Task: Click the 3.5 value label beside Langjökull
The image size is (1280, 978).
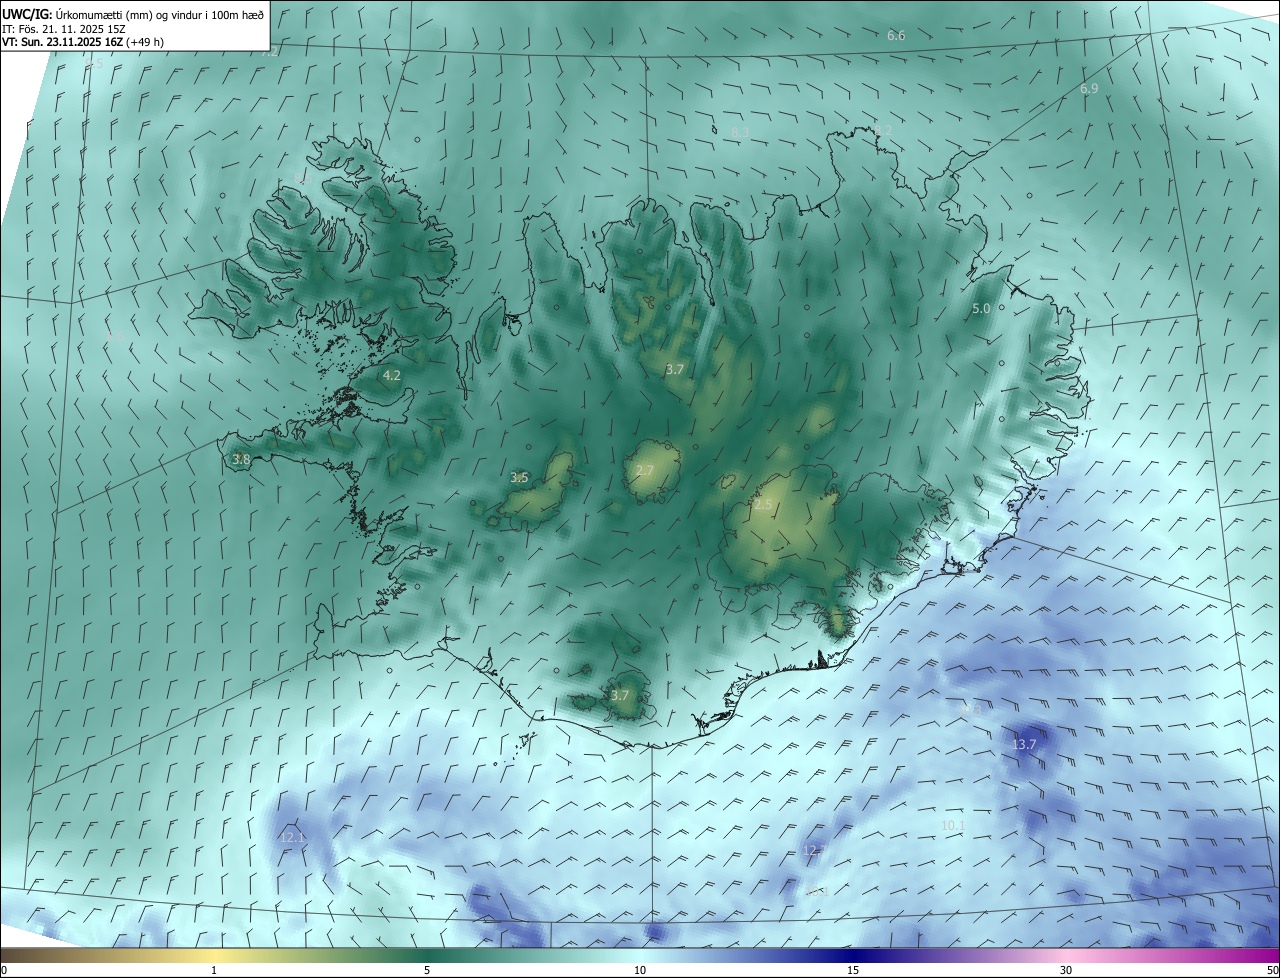Action: (x=519, y=478)
